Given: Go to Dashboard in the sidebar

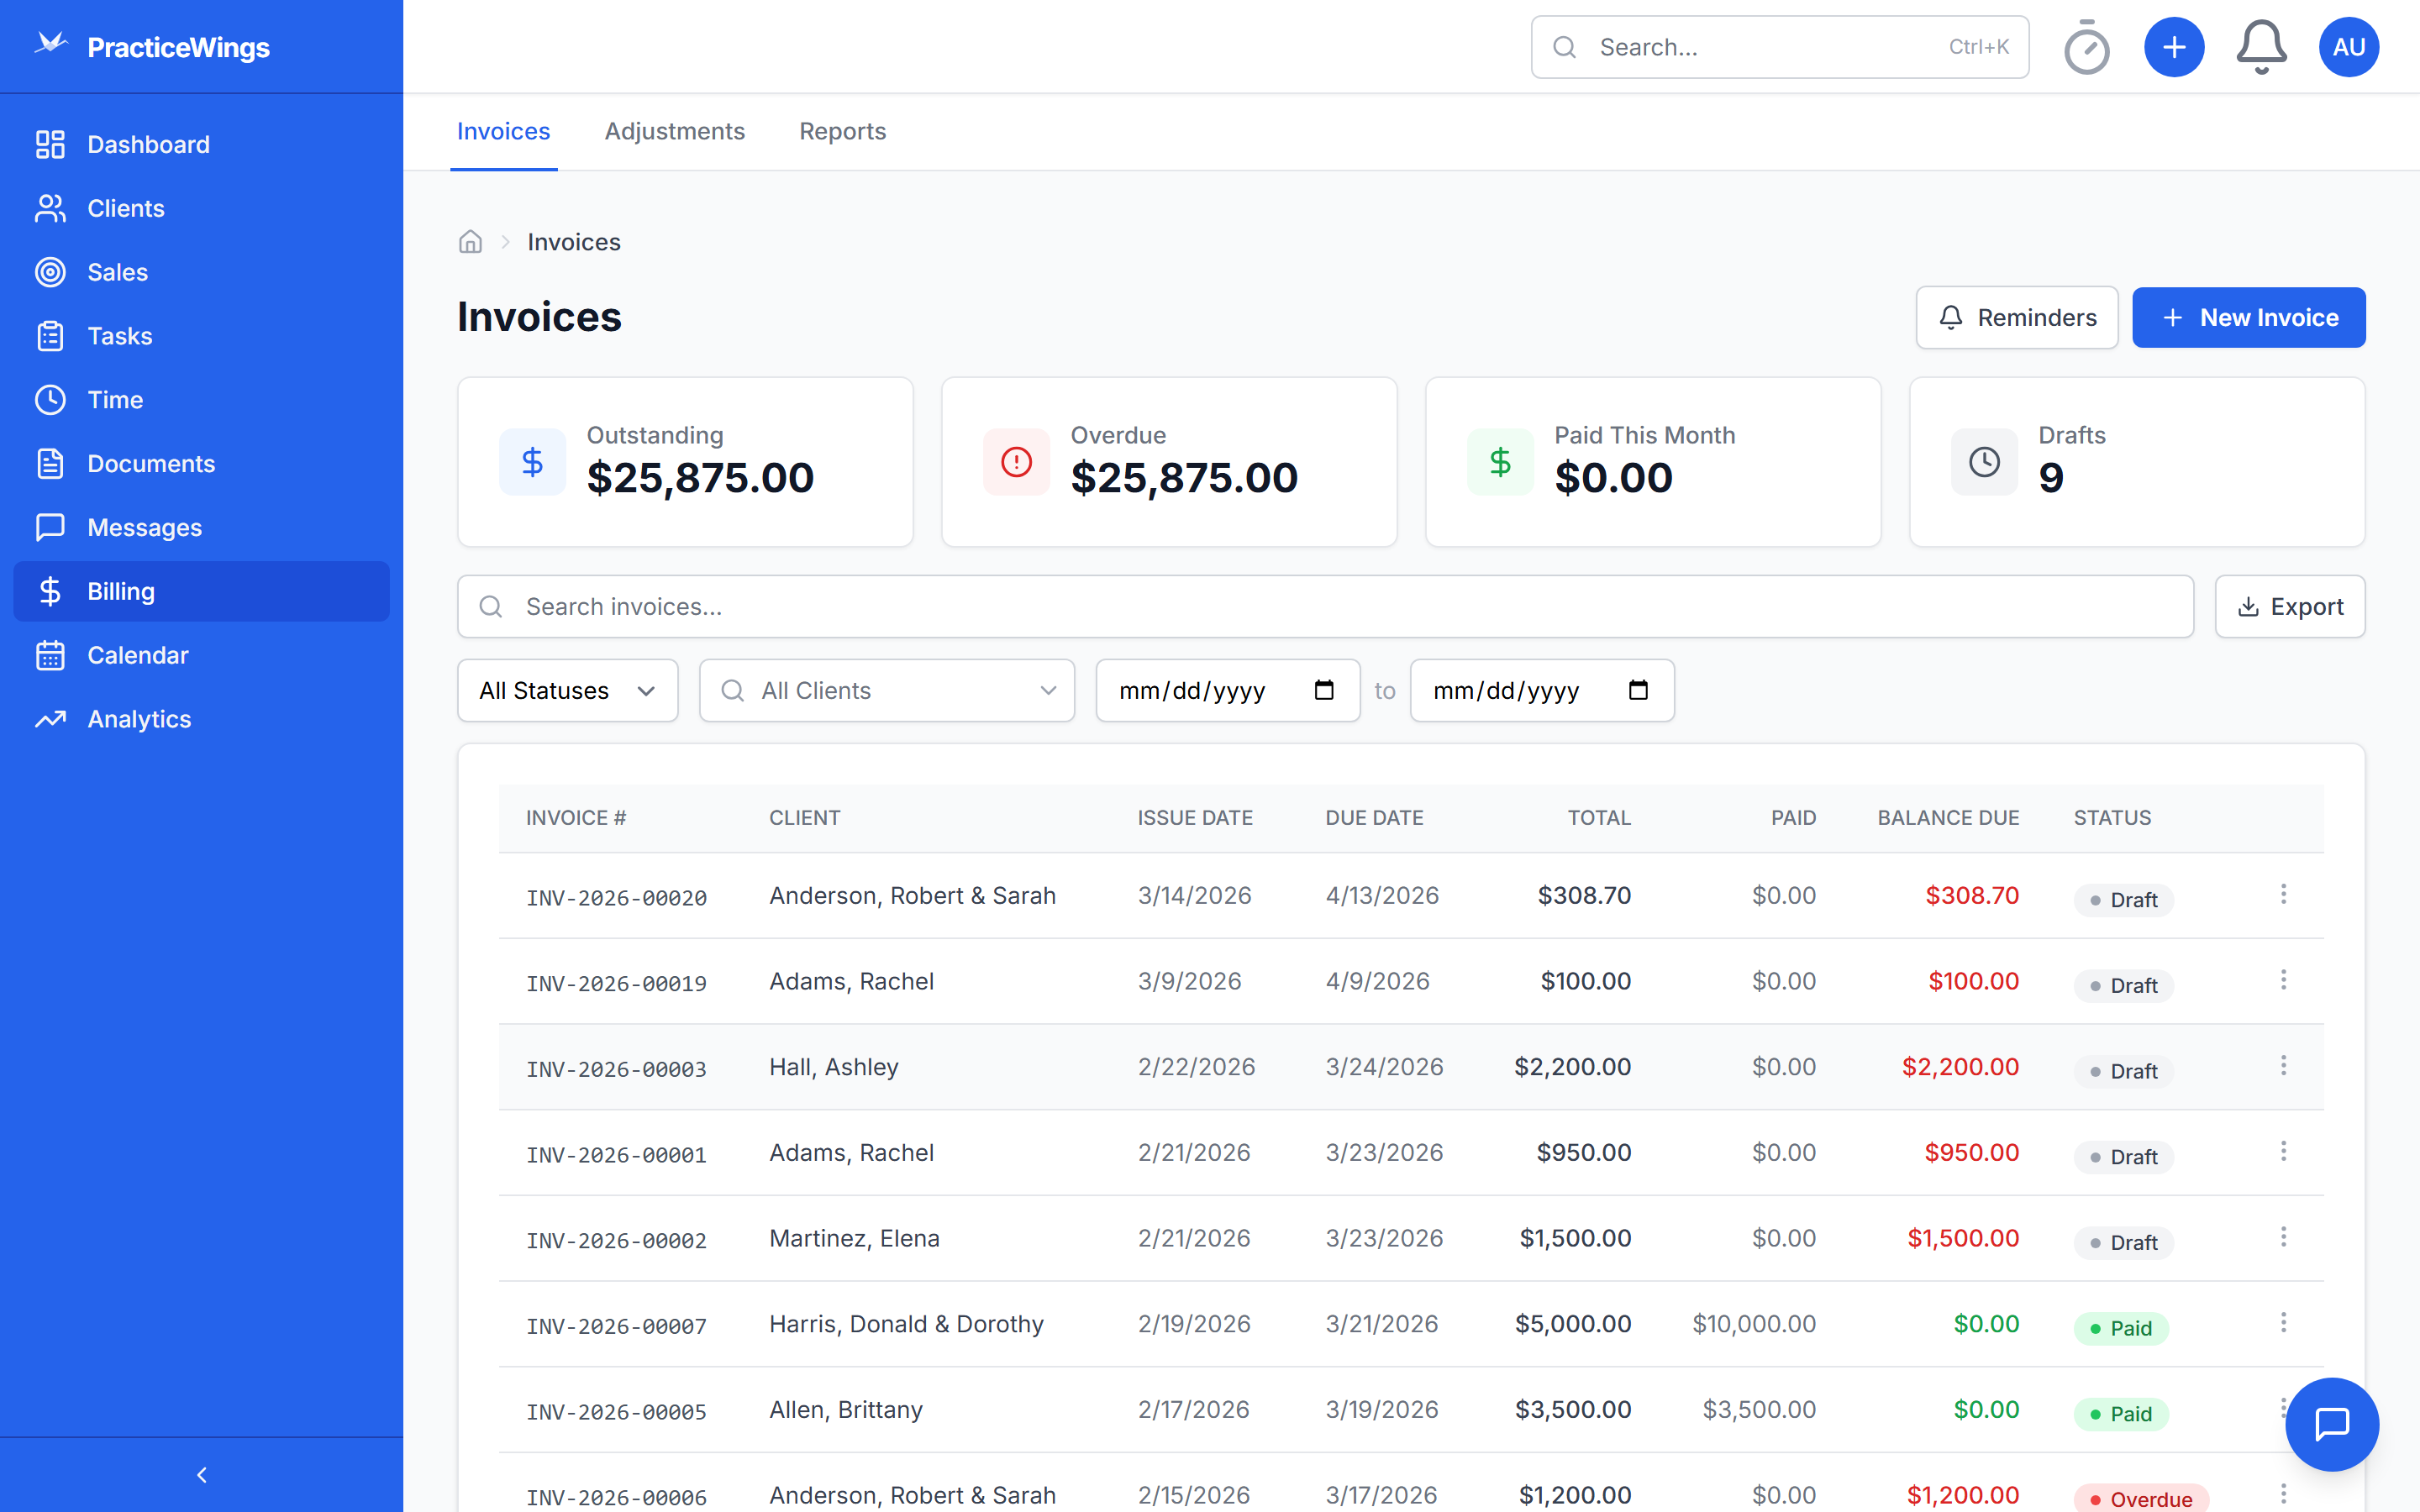Looking at the screenshot, I should (202, 144).
